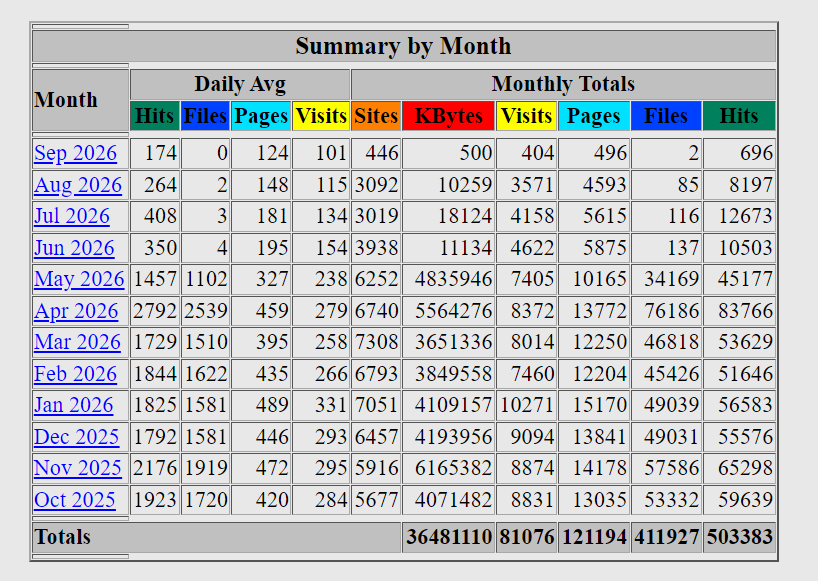Open the Sep 2026 monthly report link
Image resolution: width=818 pixels, height=581 pixels.
point(76,153)
